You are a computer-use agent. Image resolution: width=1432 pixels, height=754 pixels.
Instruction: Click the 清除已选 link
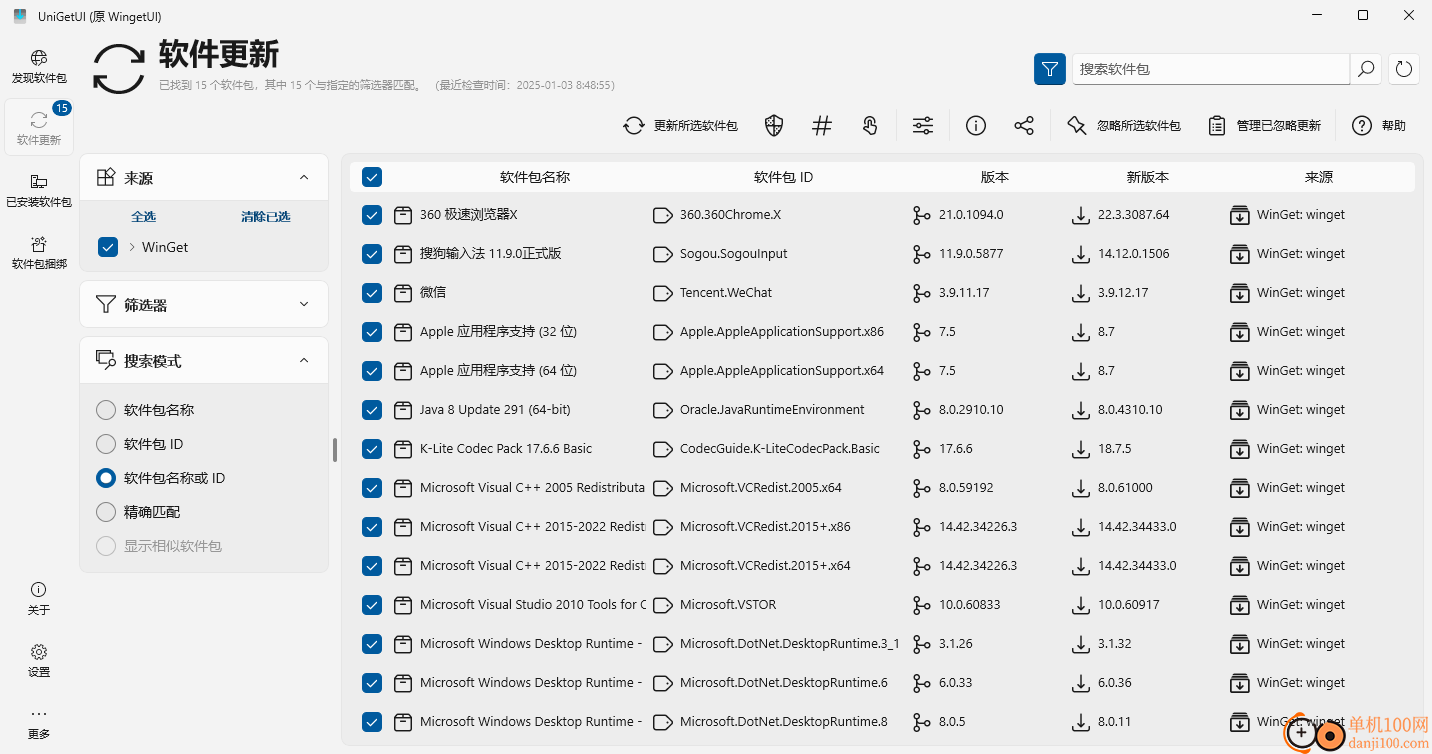(x=265, y=216)
